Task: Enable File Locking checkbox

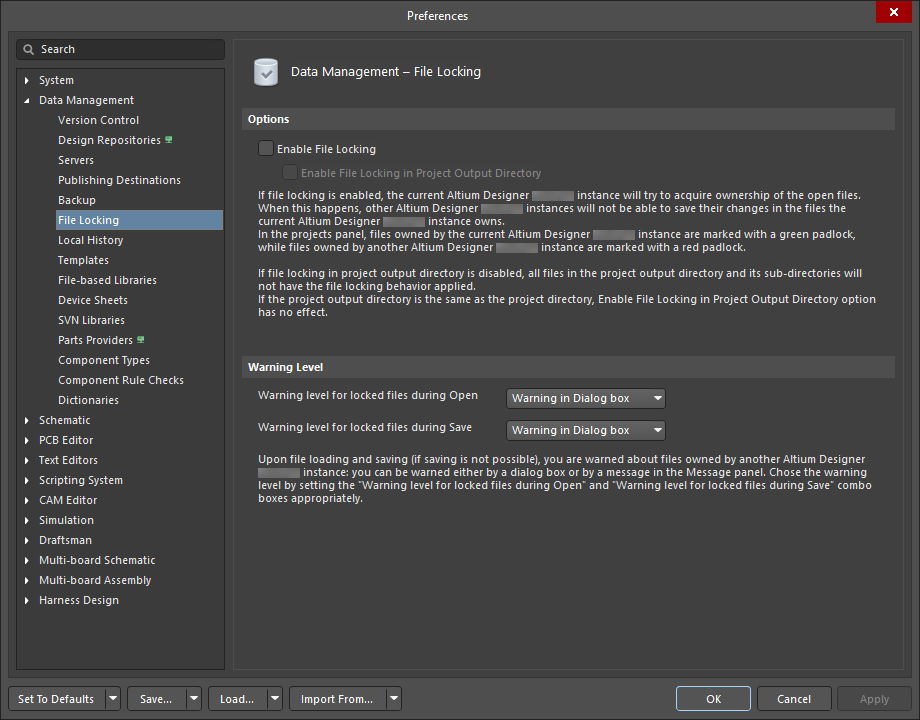Action: [266, 149]
